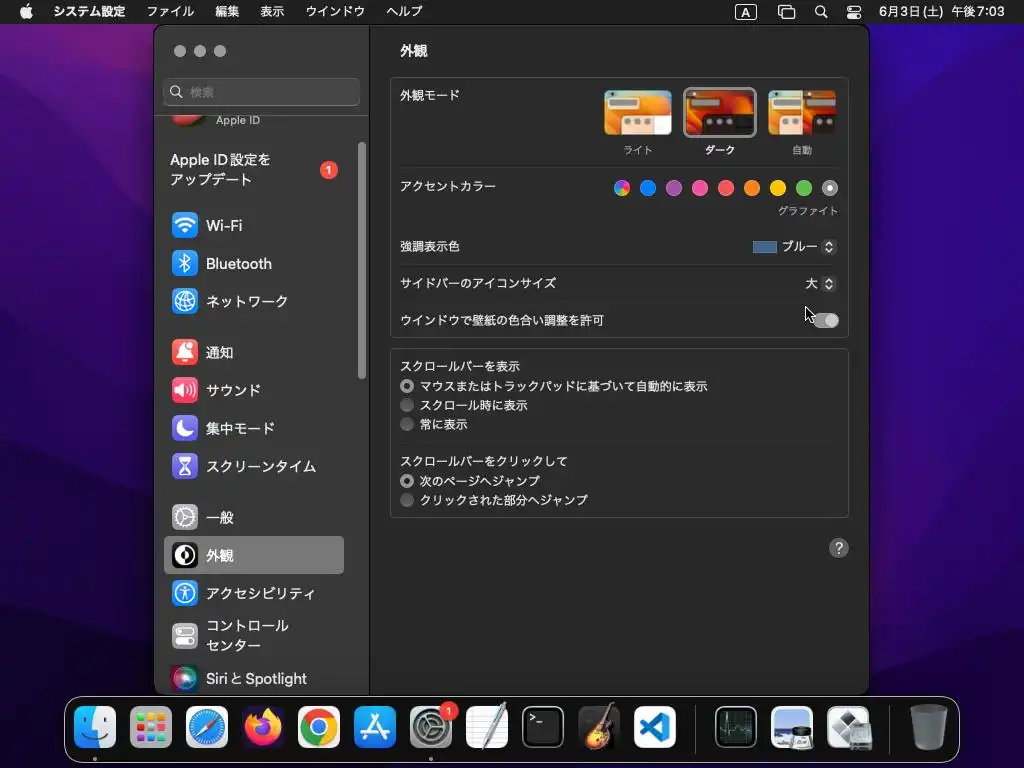This screenshot has width=1024, height=768.
Task: Open サイドバーのアイコンサイズ dropdown
Action: point(820,283)
